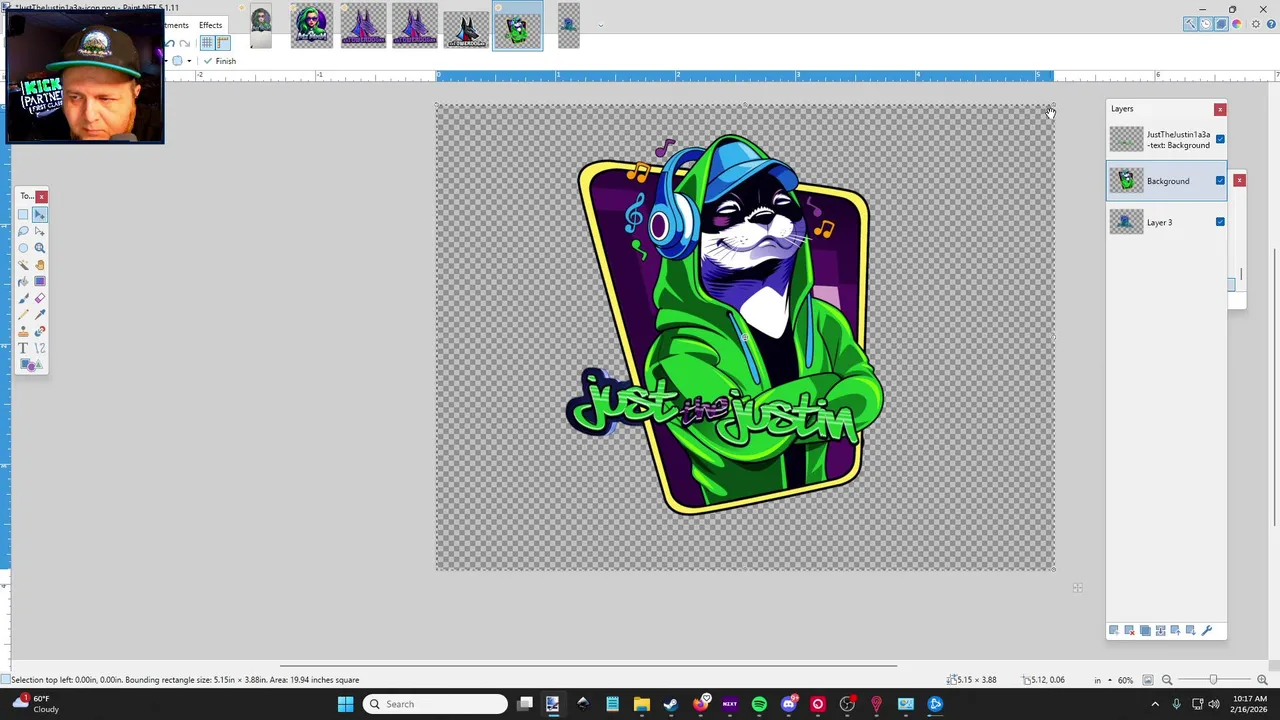The width and height of the screenshot is (1280, 720).
Task: Adjust the zoom slider handle
Action: [1214, 680]
